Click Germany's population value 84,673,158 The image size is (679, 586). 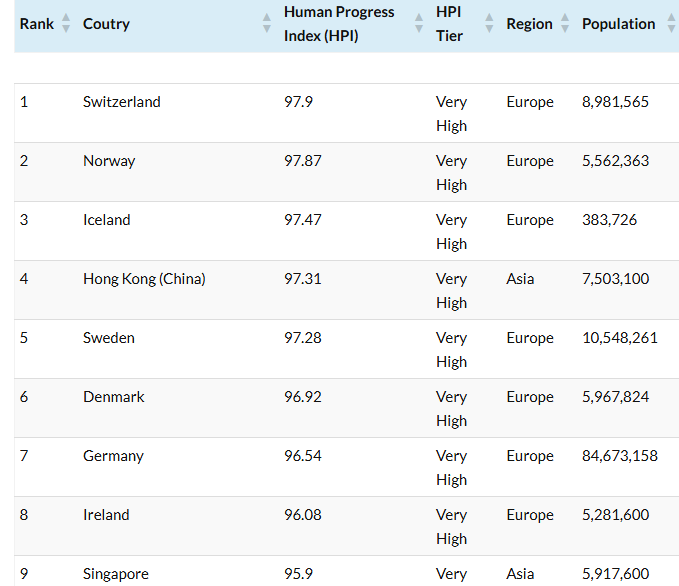pos(619,456)
